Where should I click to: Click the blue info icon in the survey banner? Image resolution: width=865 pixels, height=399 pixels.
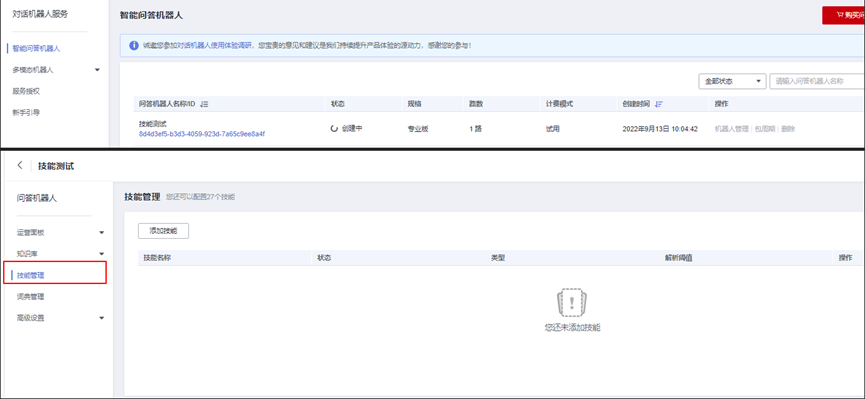click(134, 45)
